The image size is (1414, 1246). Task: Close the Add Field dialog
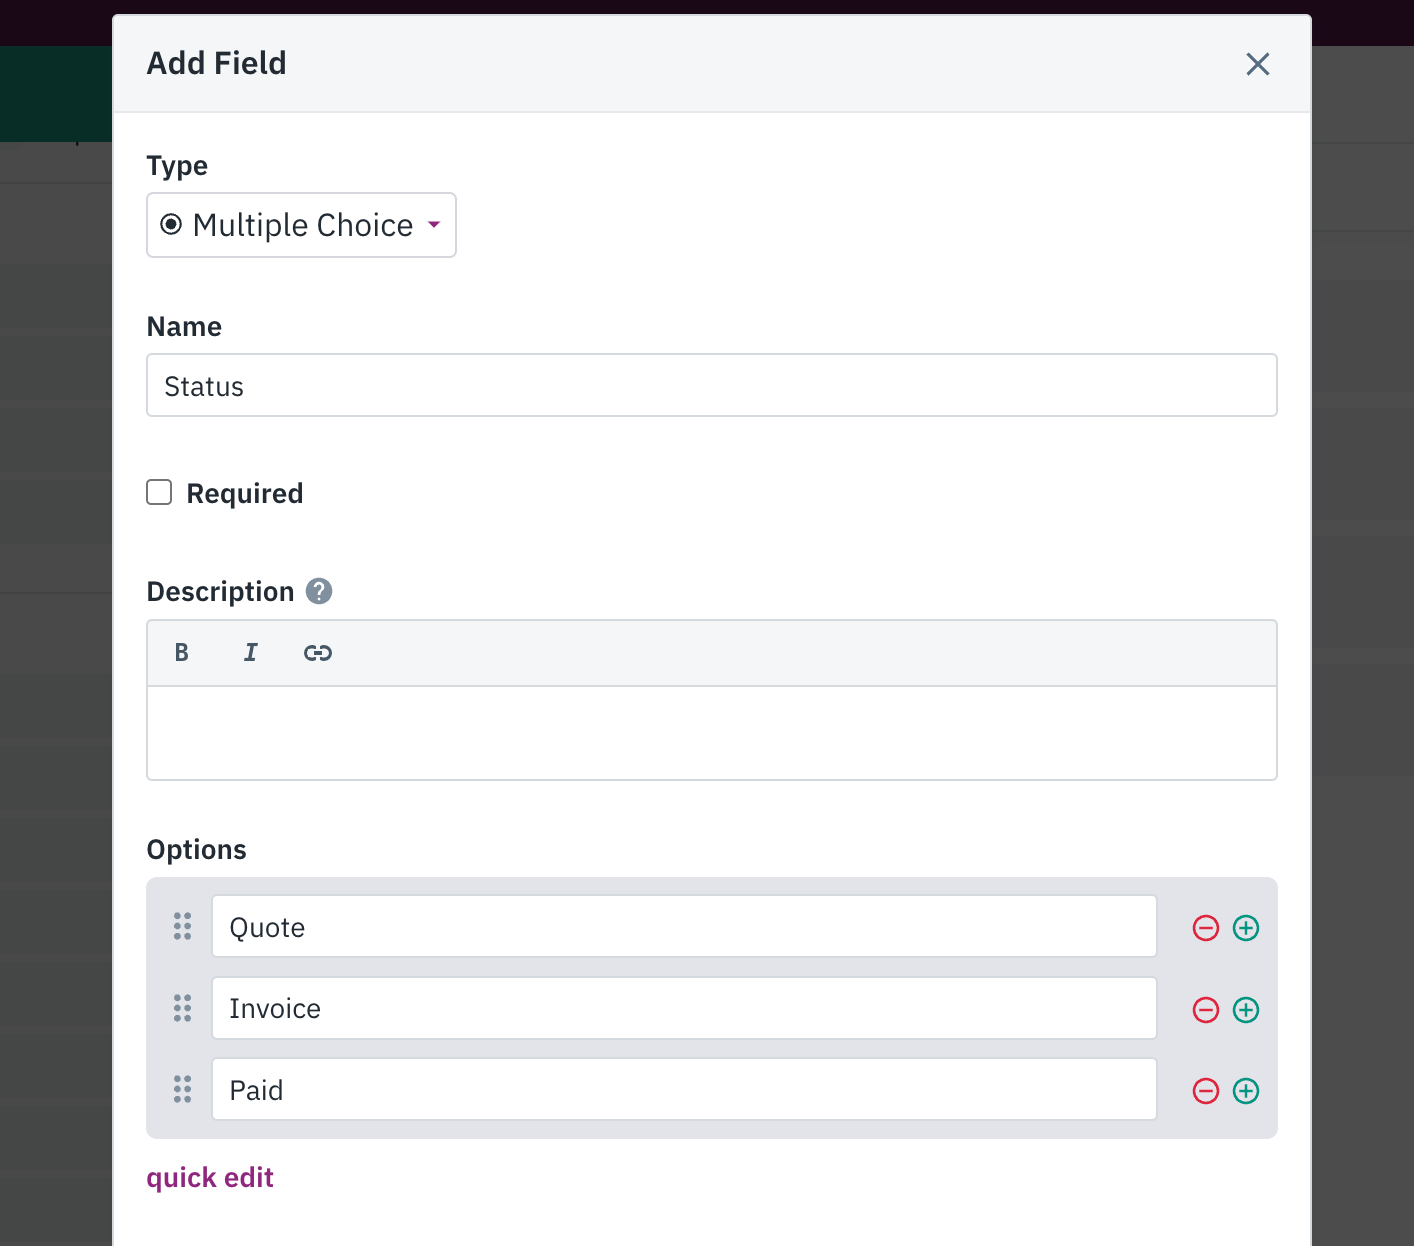(1258, 64)
